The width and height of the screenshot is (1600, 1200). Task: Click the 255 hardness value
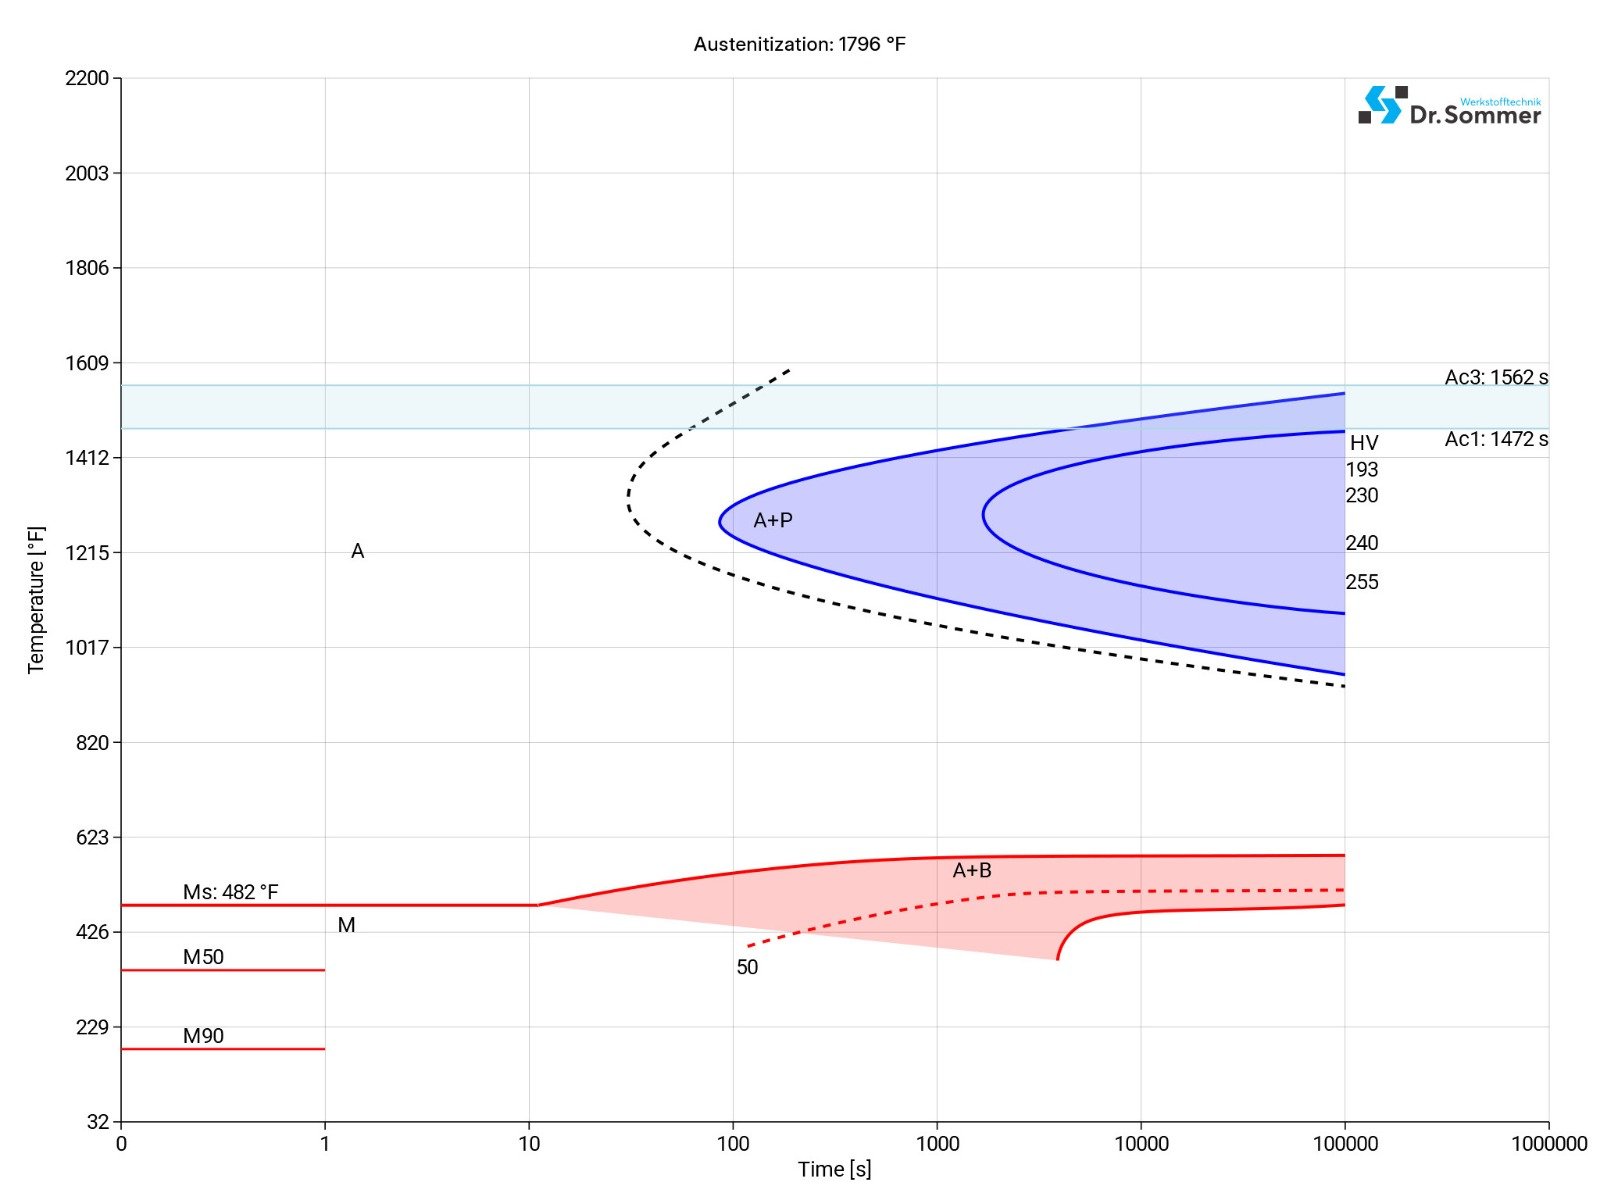[x=1361, y=582]
